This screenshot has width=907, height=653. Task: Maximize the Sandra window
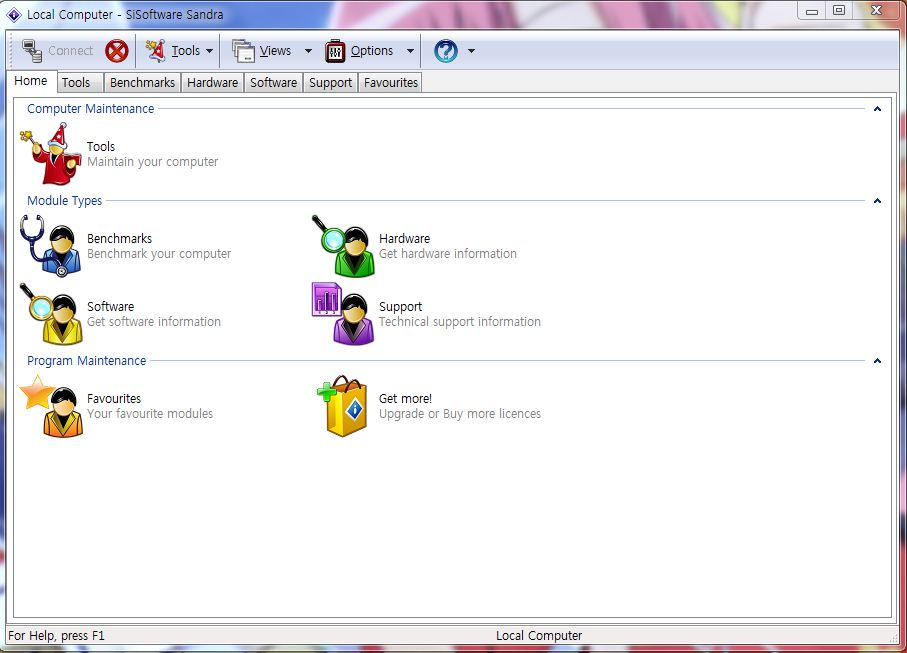pos(839,10)
